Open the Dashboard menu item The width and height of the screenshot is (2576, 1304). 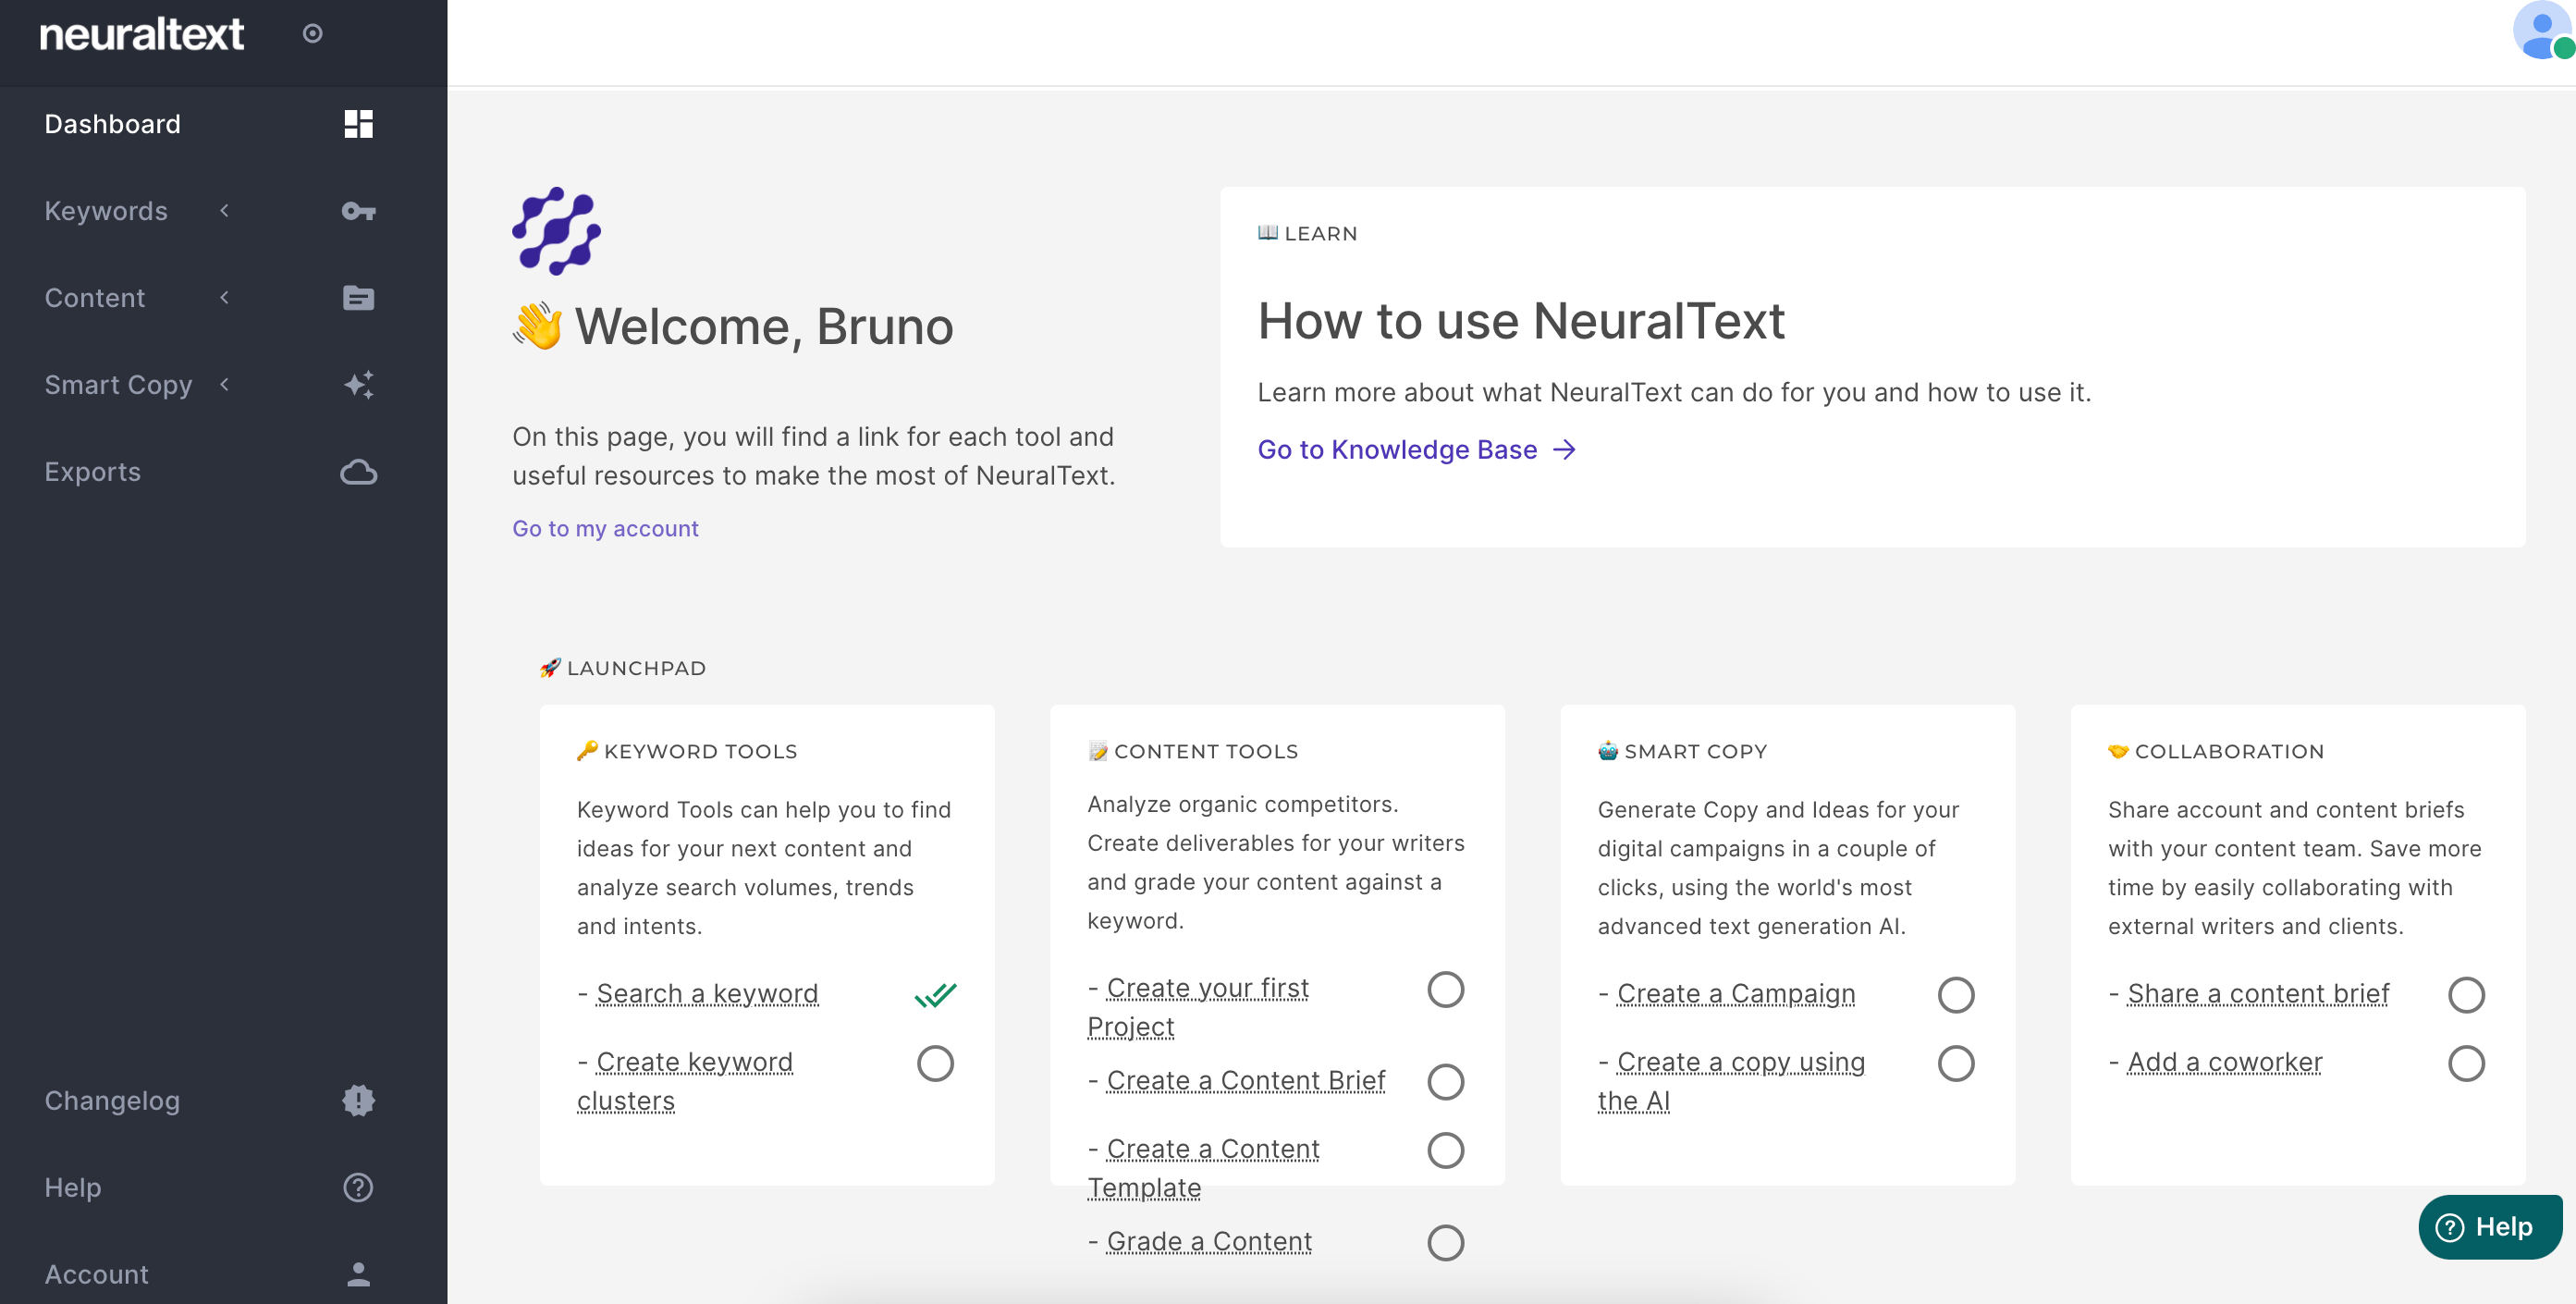(112, 123)
